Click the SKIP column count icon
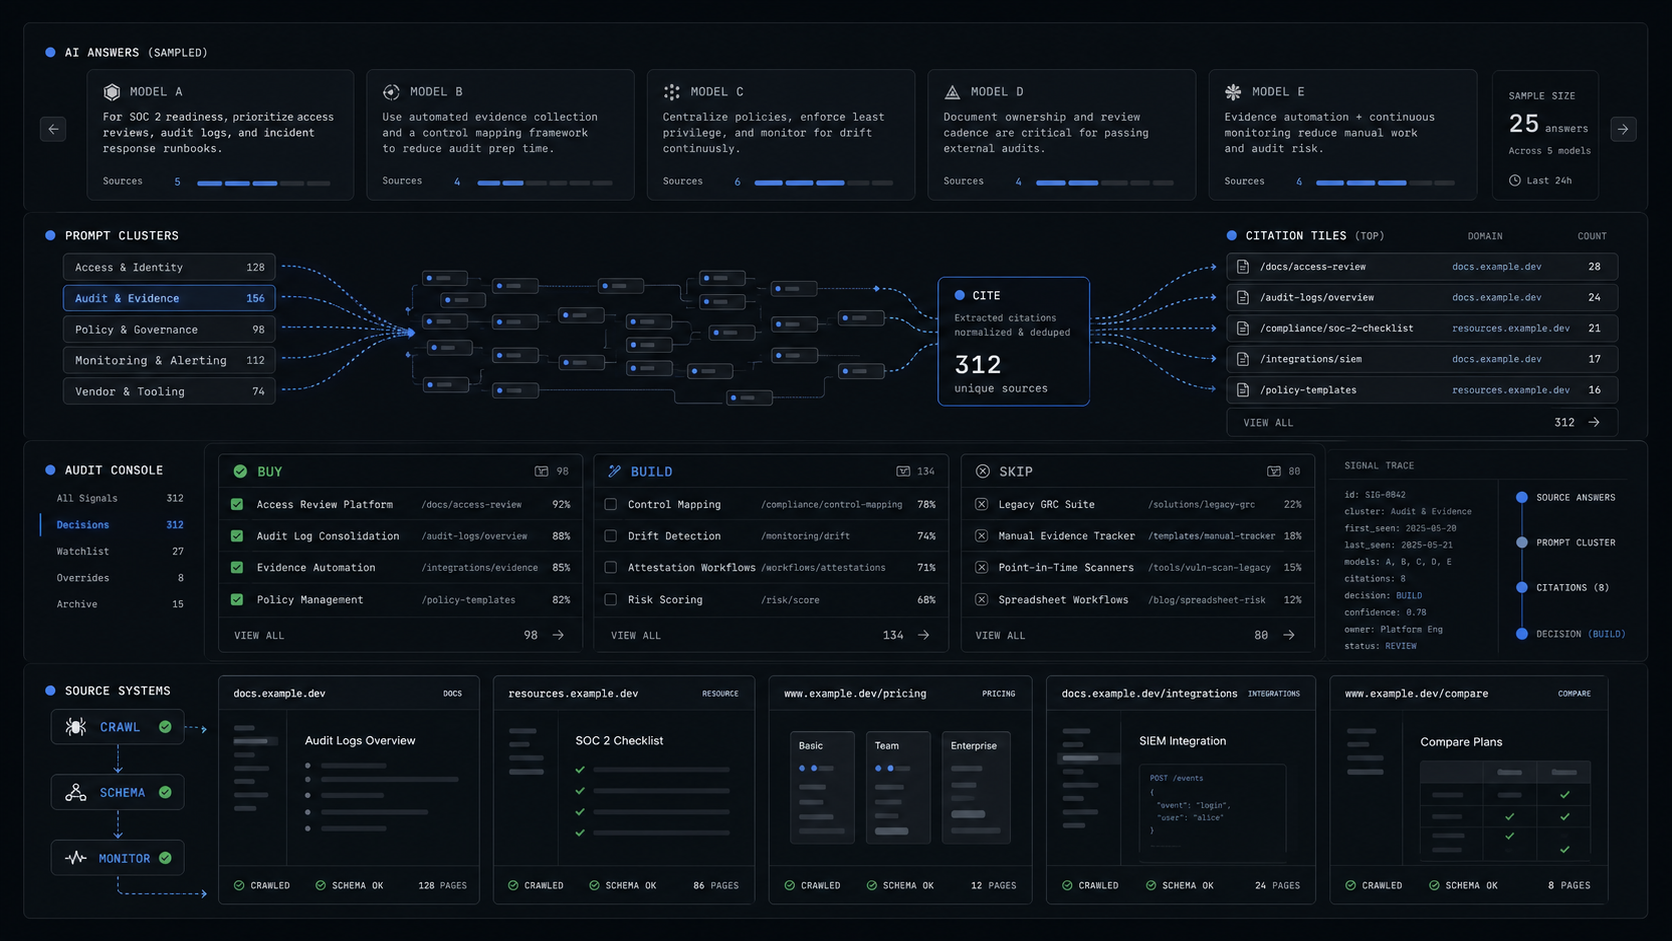Viewport: 1672px width, 941px height. point(1274,471)
